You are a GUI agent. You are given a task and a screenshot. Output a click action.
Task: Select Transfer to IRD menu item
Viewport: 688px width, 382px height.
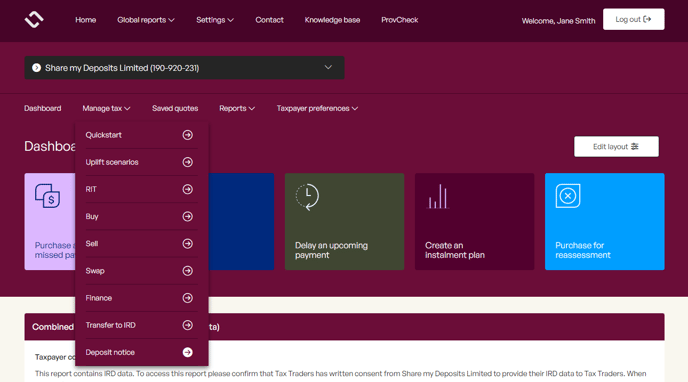tap(141, 325)
